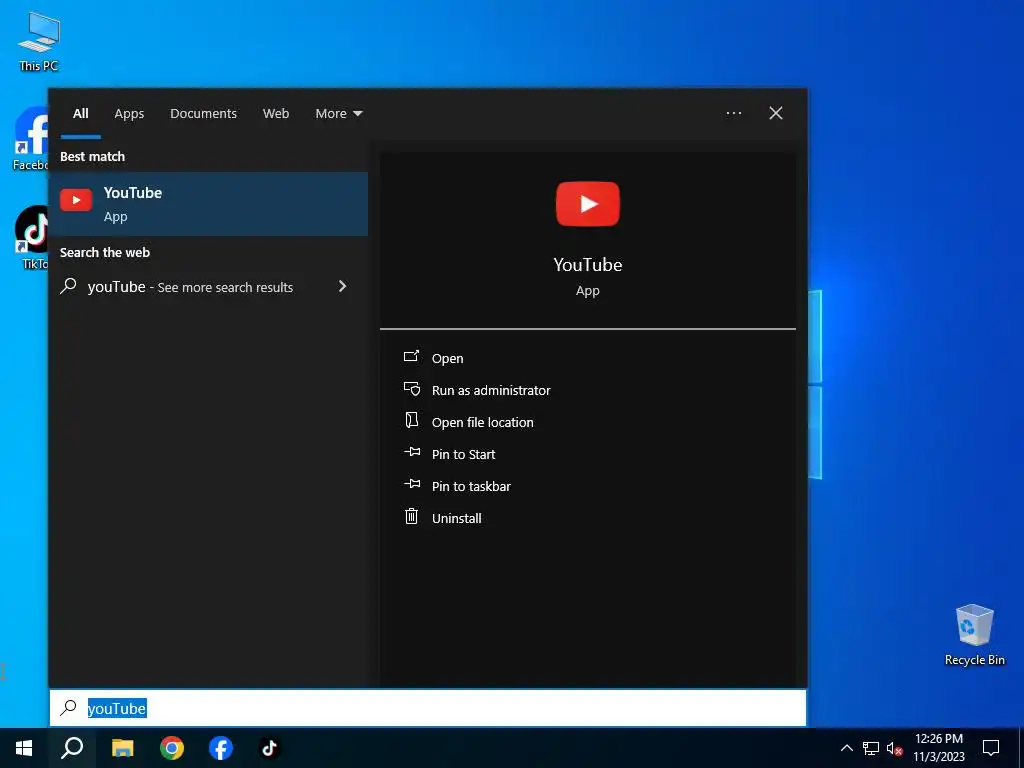Select Open for YouTube app
This screenshot has height=768, width=1024.
(x=447, y=359)
